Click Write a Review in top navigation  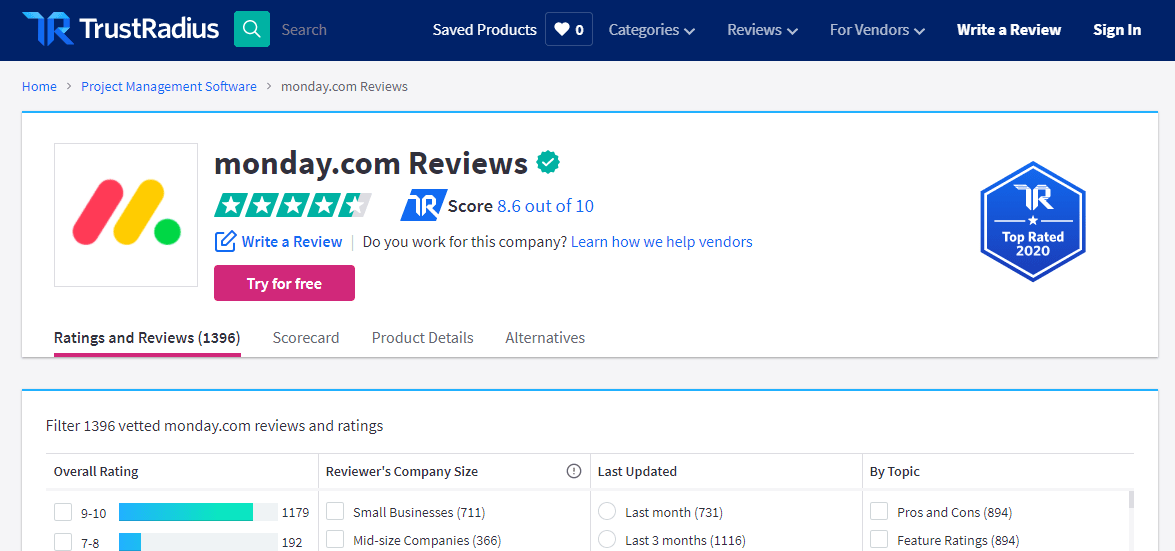click(1009, 30)
